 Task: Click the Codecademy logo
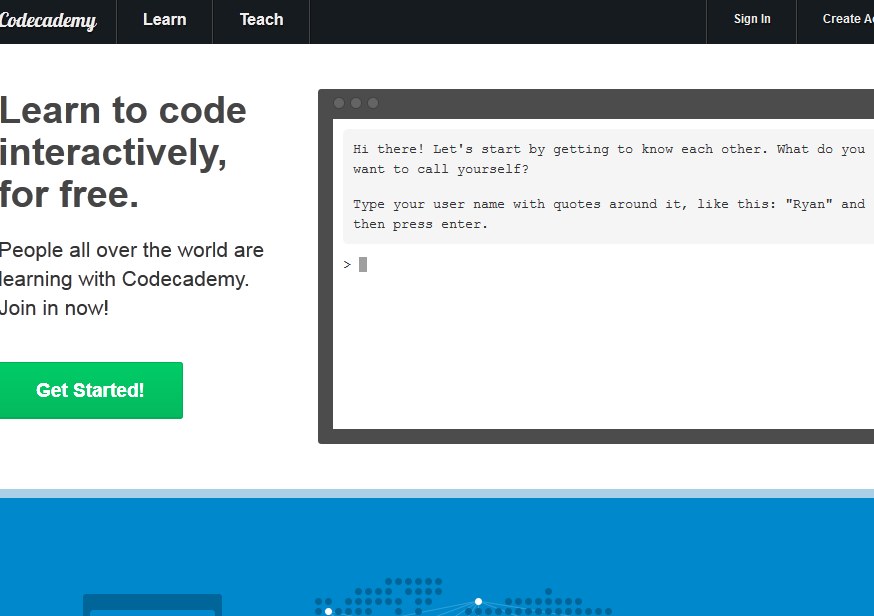point(48,21)
